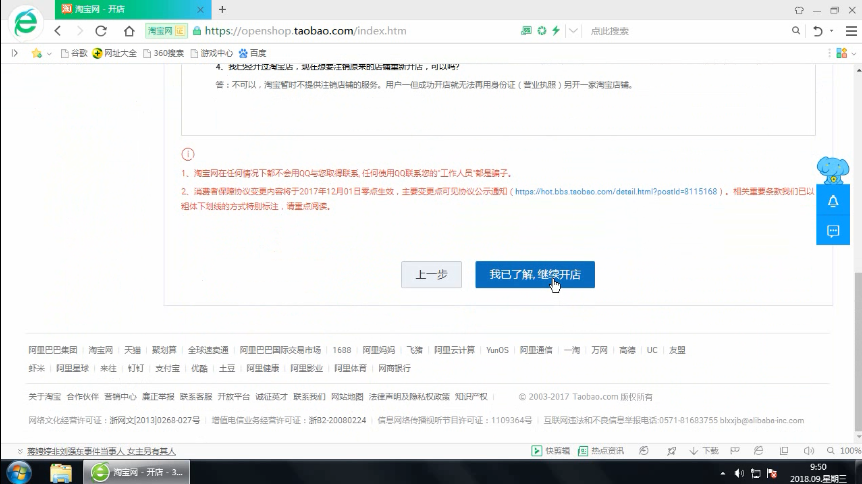Open the 360 browser logo menu
Image resolution: width=862 pixels, height=484 pixels.
pyautogui.click(x=25, y=23)
